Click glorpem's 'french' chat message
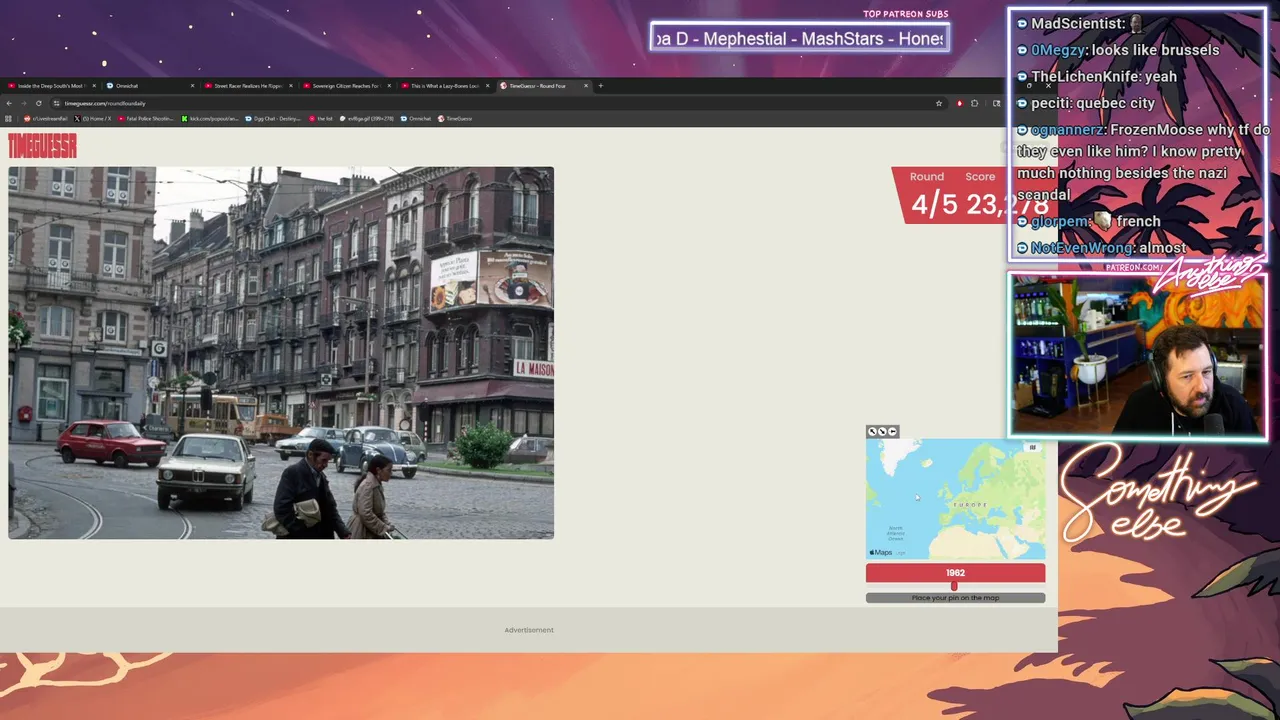 [1088, 221]
